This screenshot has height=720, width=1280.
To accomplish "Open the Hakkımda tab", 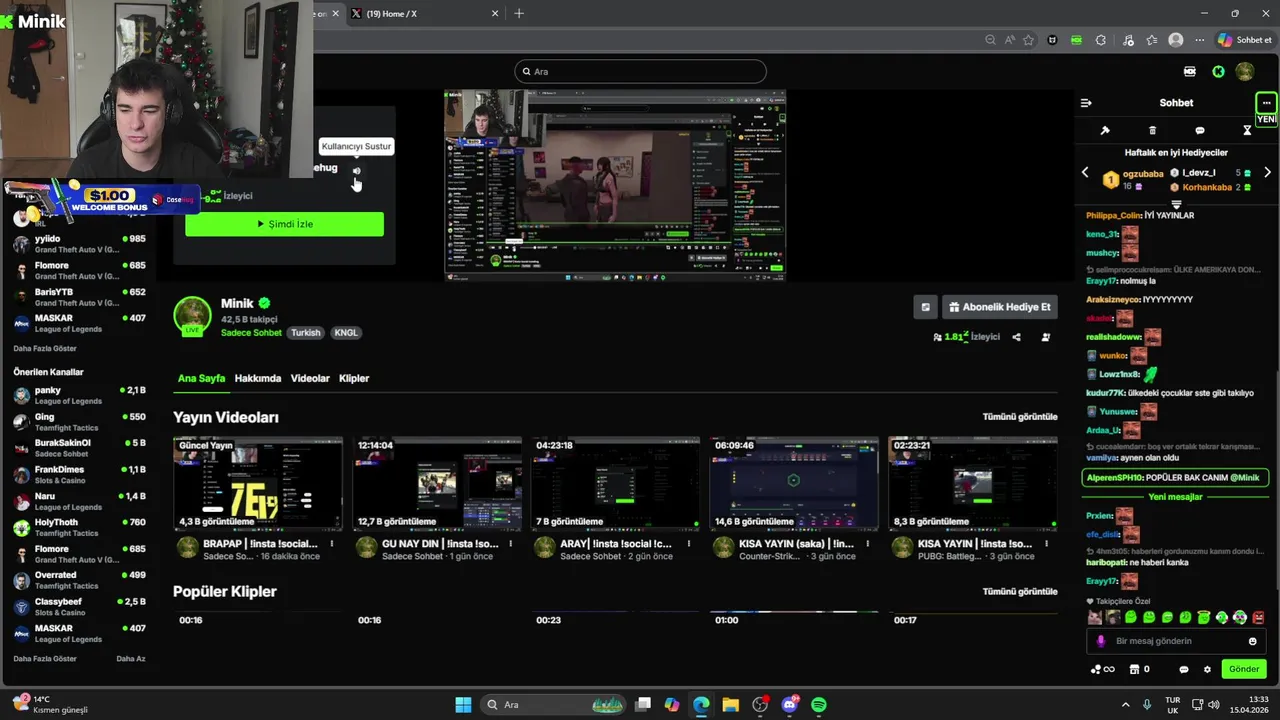I will [258, 378].
